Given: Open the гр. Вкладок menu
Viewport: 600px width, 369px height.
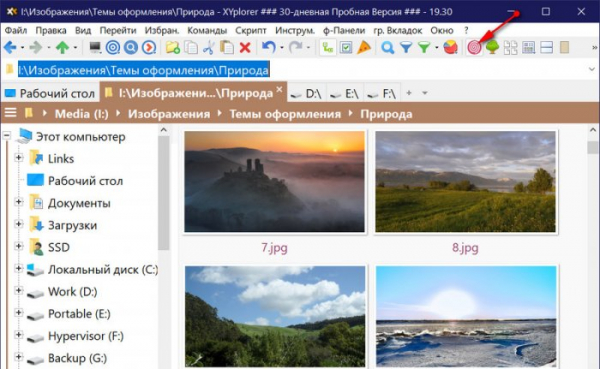Looking at the screenshot, I should coord(398,30).
